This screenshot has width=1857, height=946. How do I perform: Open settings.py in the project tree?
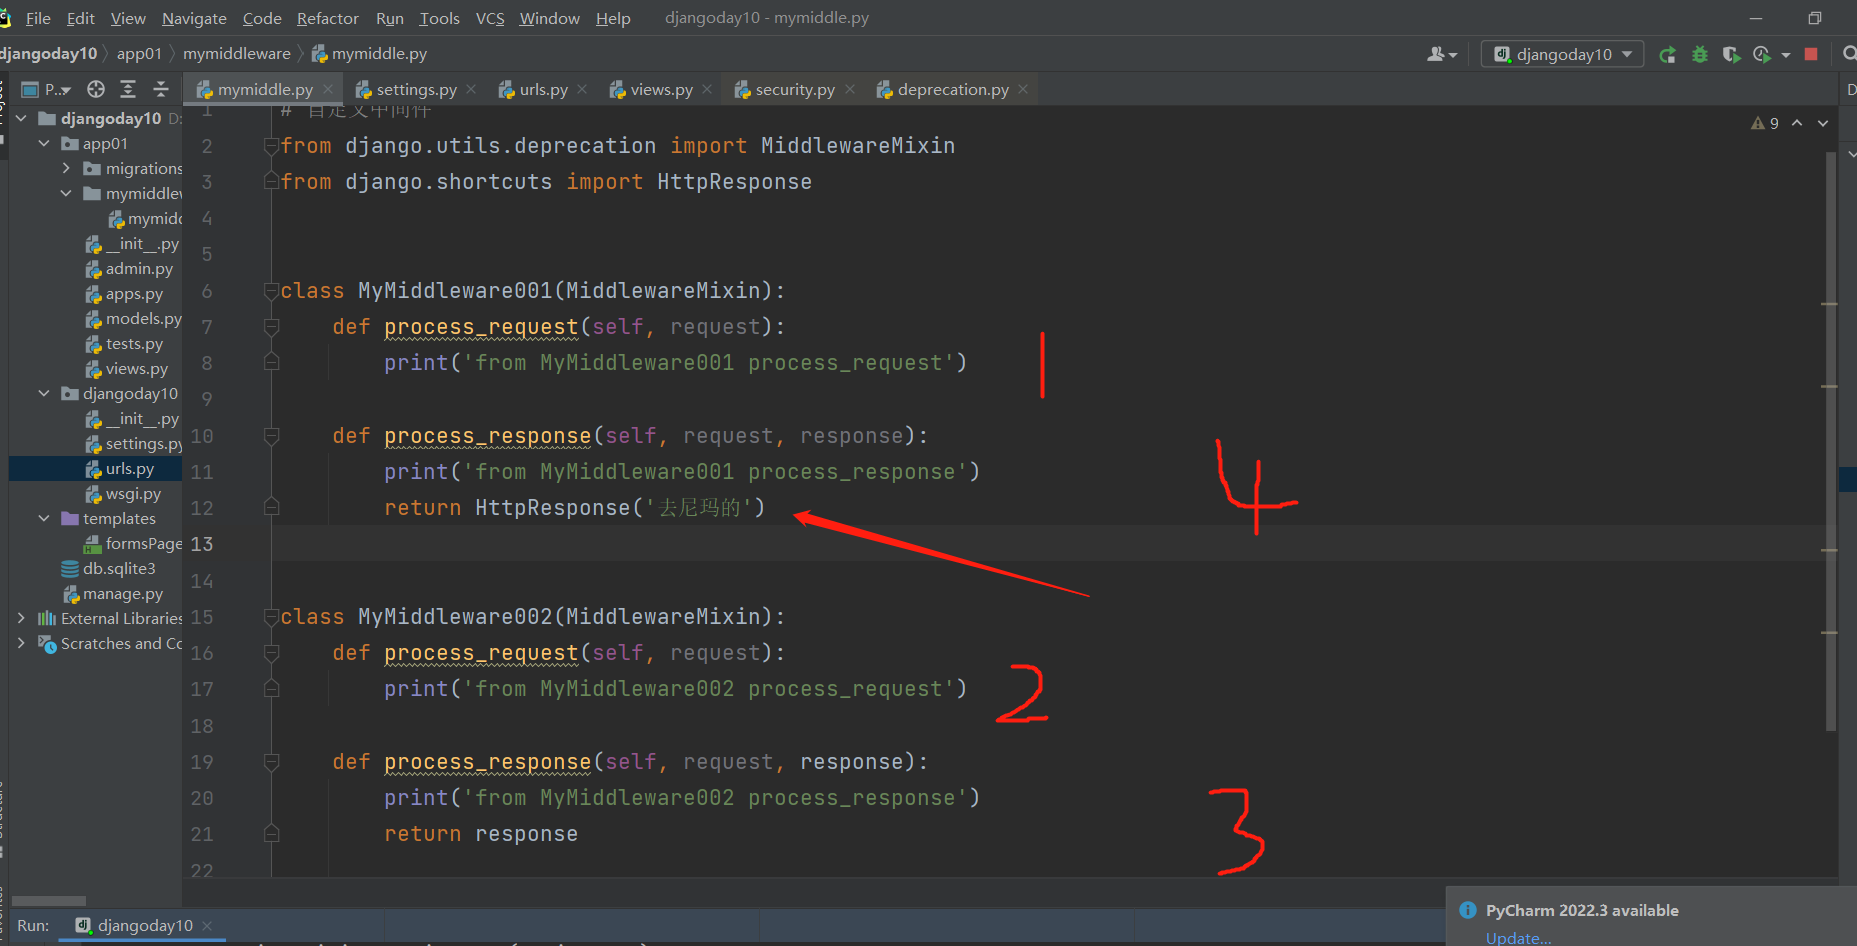tap(134, 444)
